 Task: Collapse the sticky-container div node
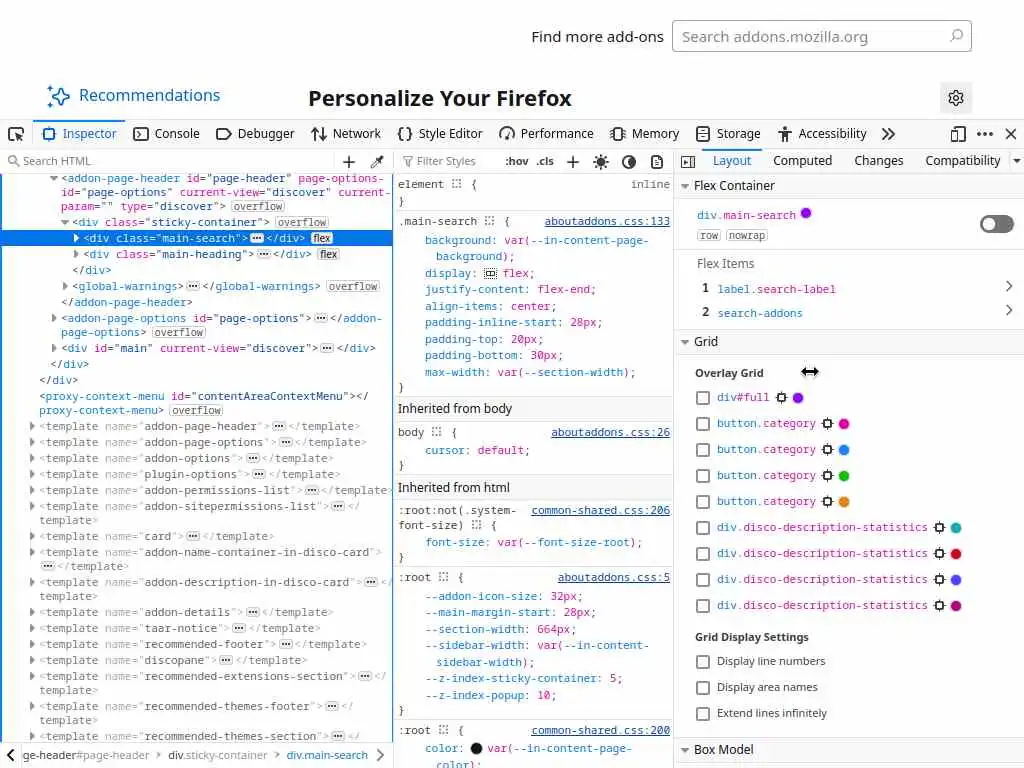[x=65, y=222]
